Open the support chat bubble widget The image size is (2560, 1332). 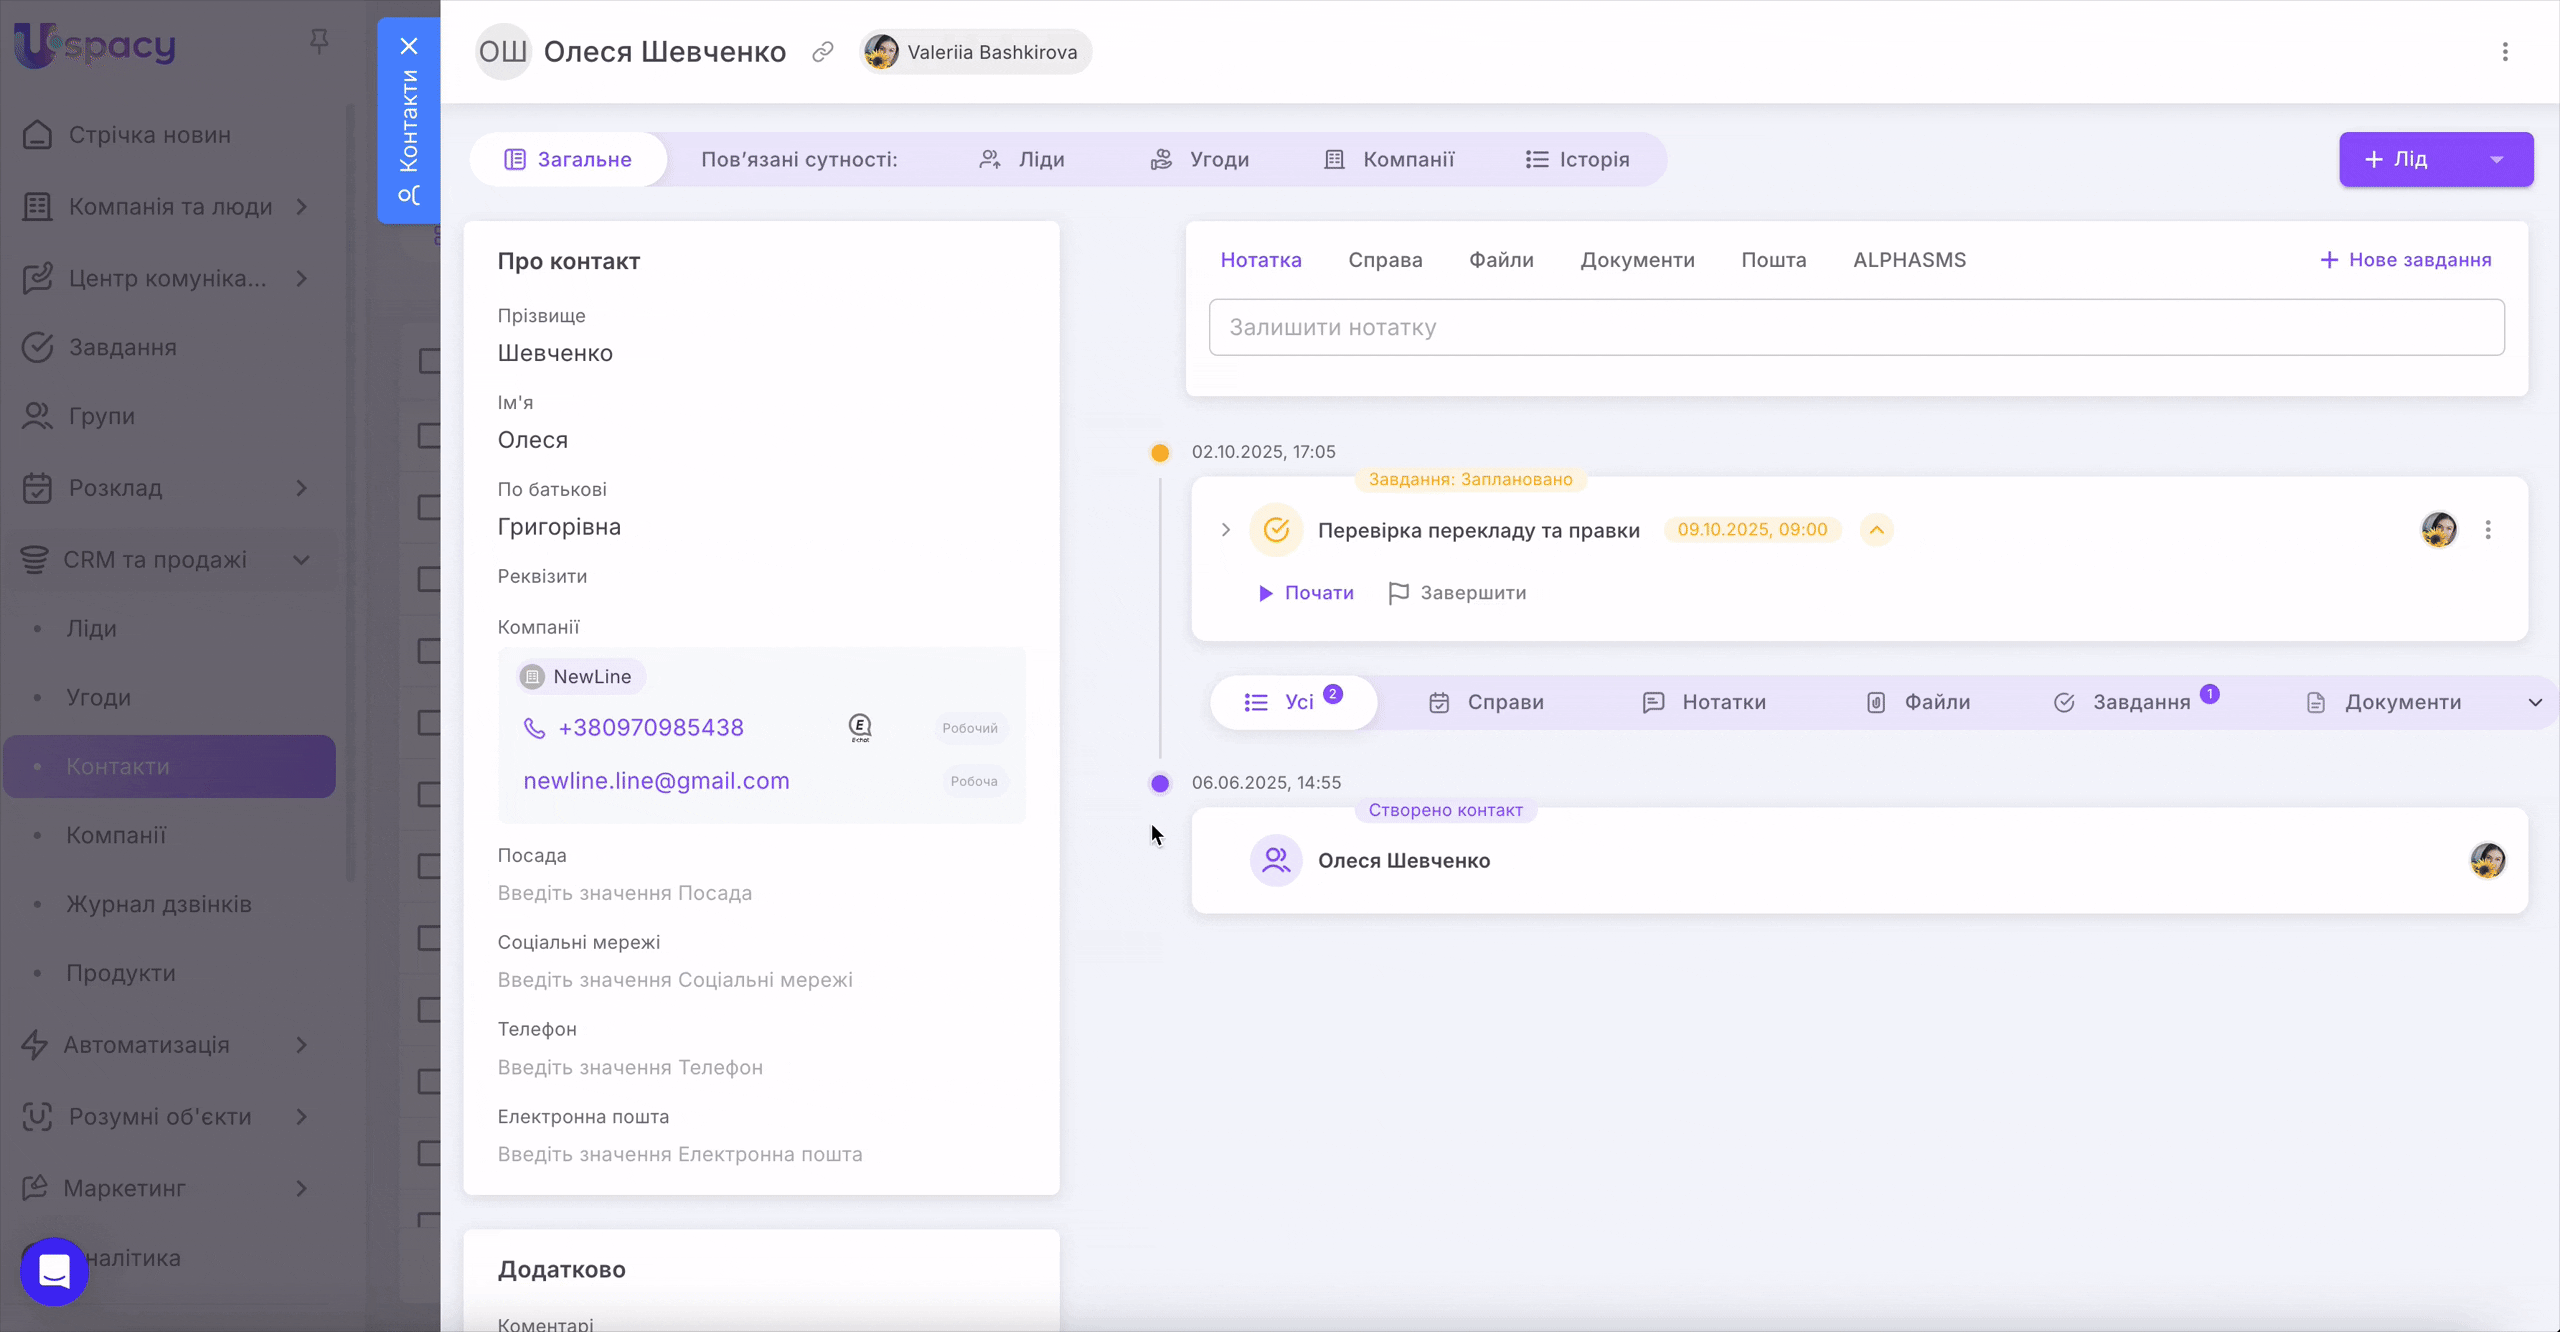pyautogui.click(x=54, y=1271)
